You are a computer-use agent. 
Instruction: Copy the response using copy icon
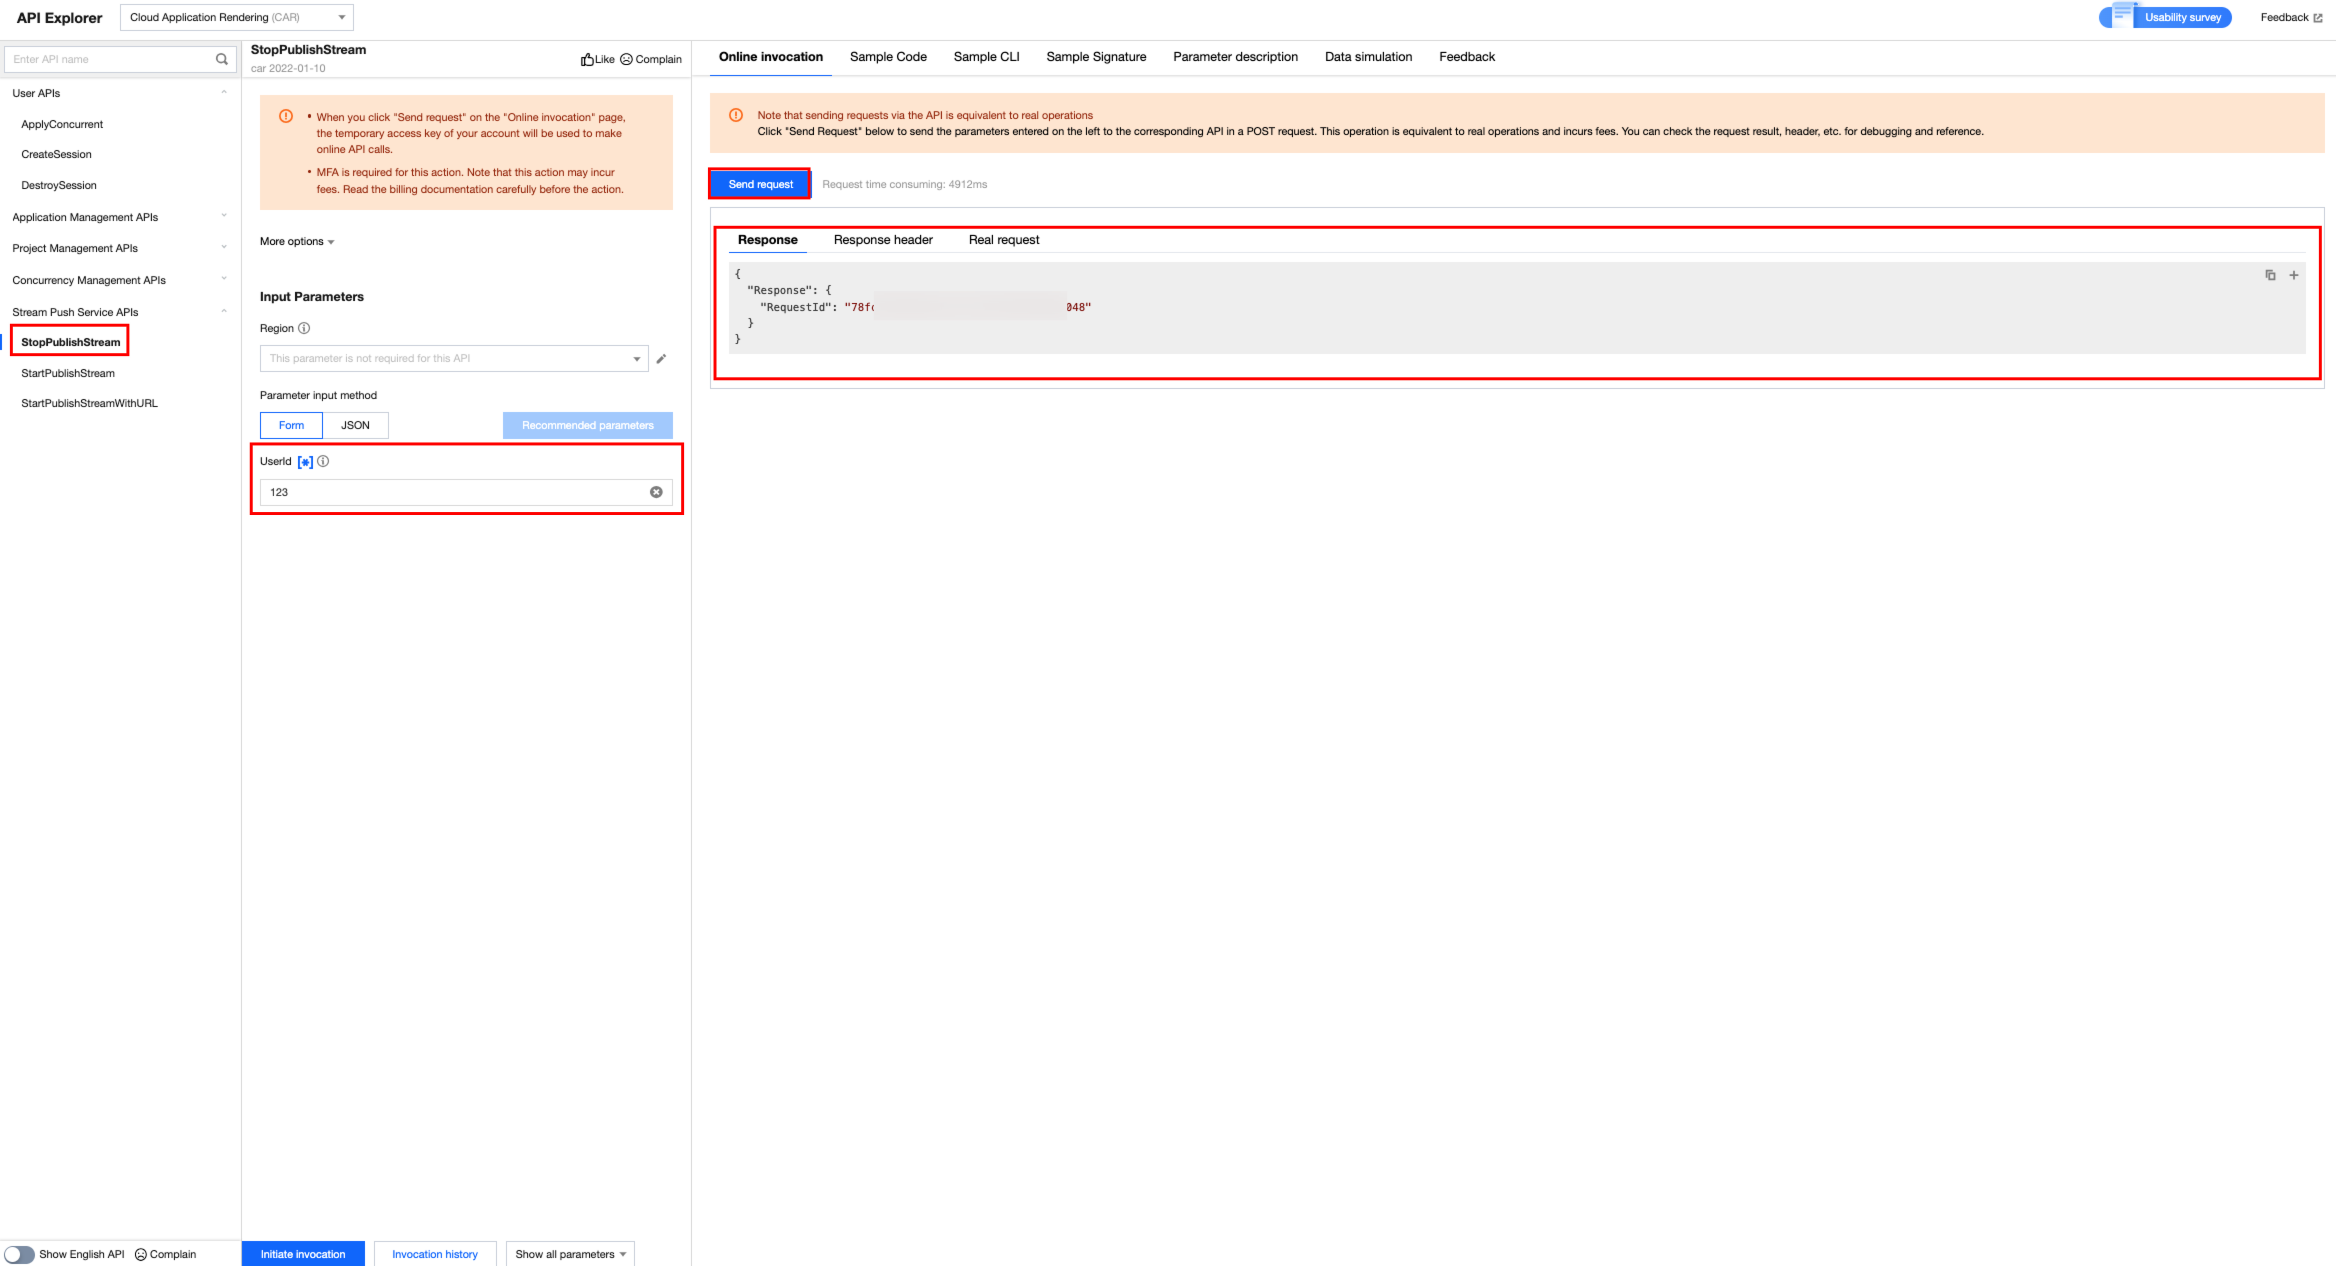tap(2270, 275)
